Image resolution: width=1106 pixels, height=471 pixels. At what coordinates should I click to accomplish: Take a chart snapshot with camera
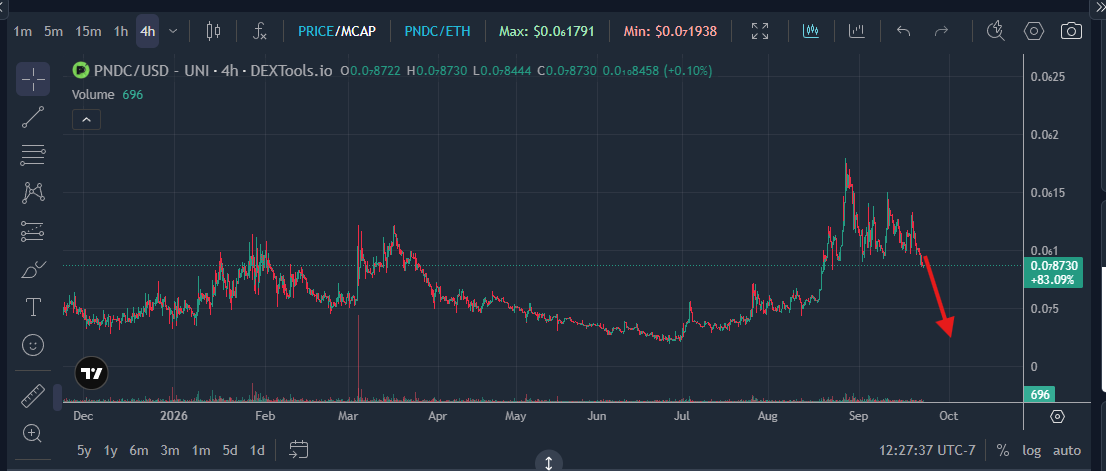tap(1071, 31)
